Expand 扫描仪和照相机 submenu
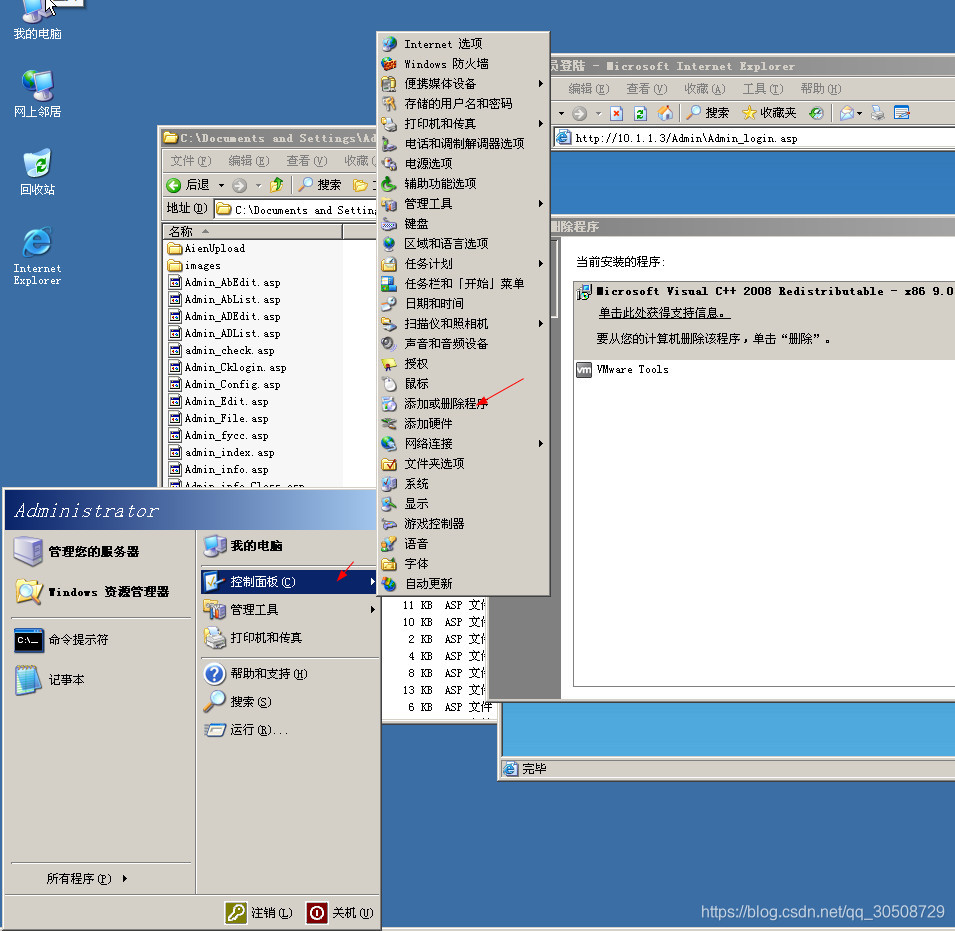 click(463, 323)
